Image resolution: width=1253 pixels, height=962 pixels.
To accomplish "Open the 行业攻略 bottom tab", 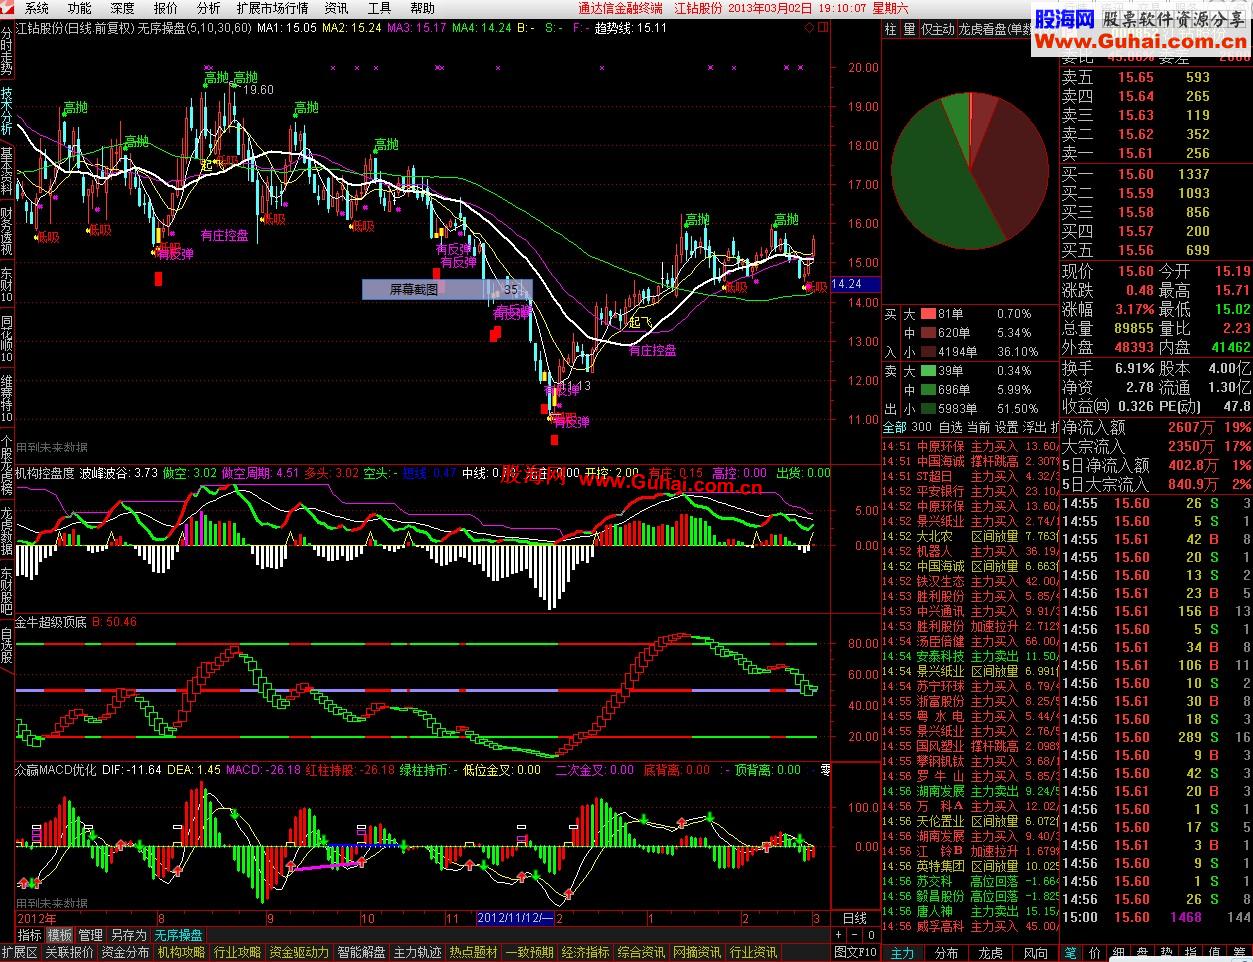I will pyautogui.click(x=237, y=953).
